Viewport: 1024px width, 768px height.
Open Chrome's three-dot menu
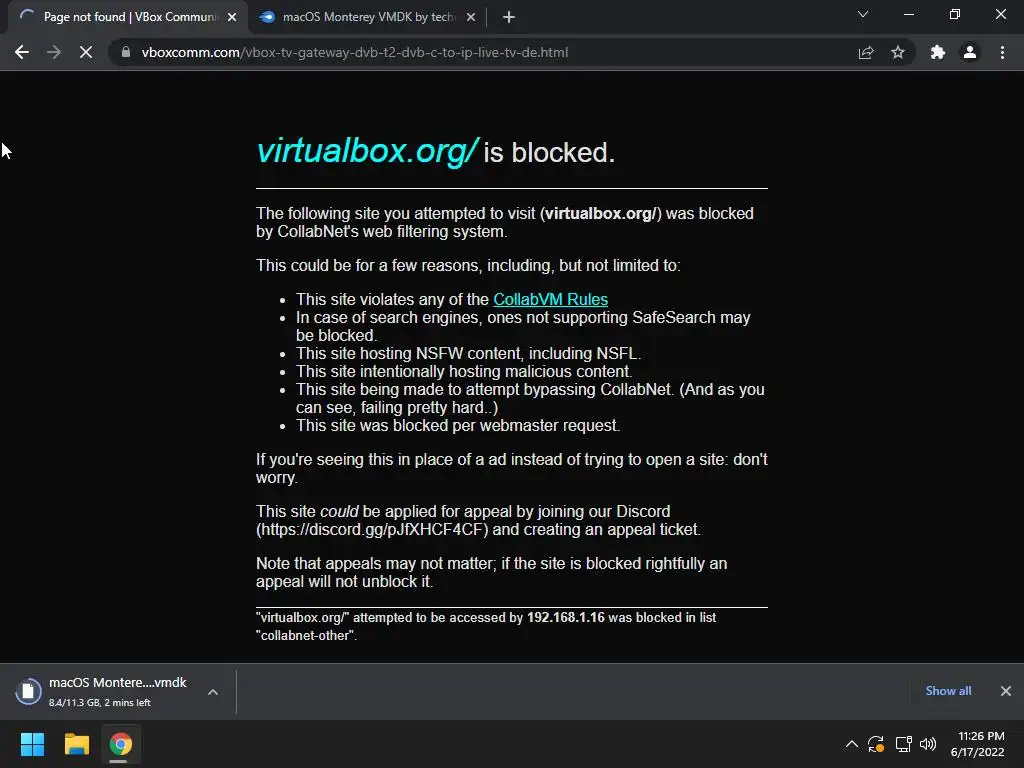click(x=1002, y=52)
